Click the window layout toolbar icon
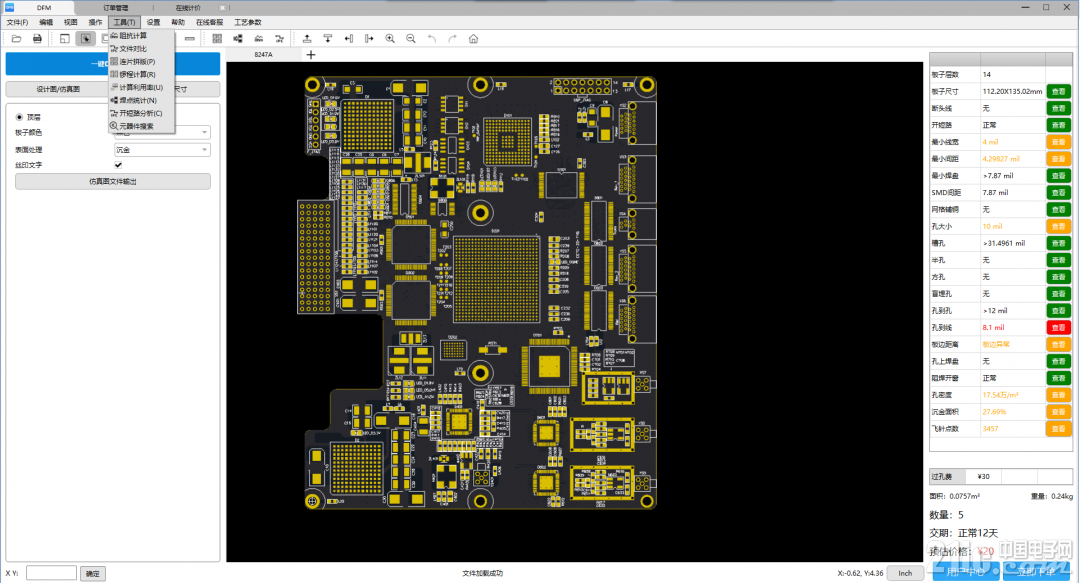 tap(64, 39)
